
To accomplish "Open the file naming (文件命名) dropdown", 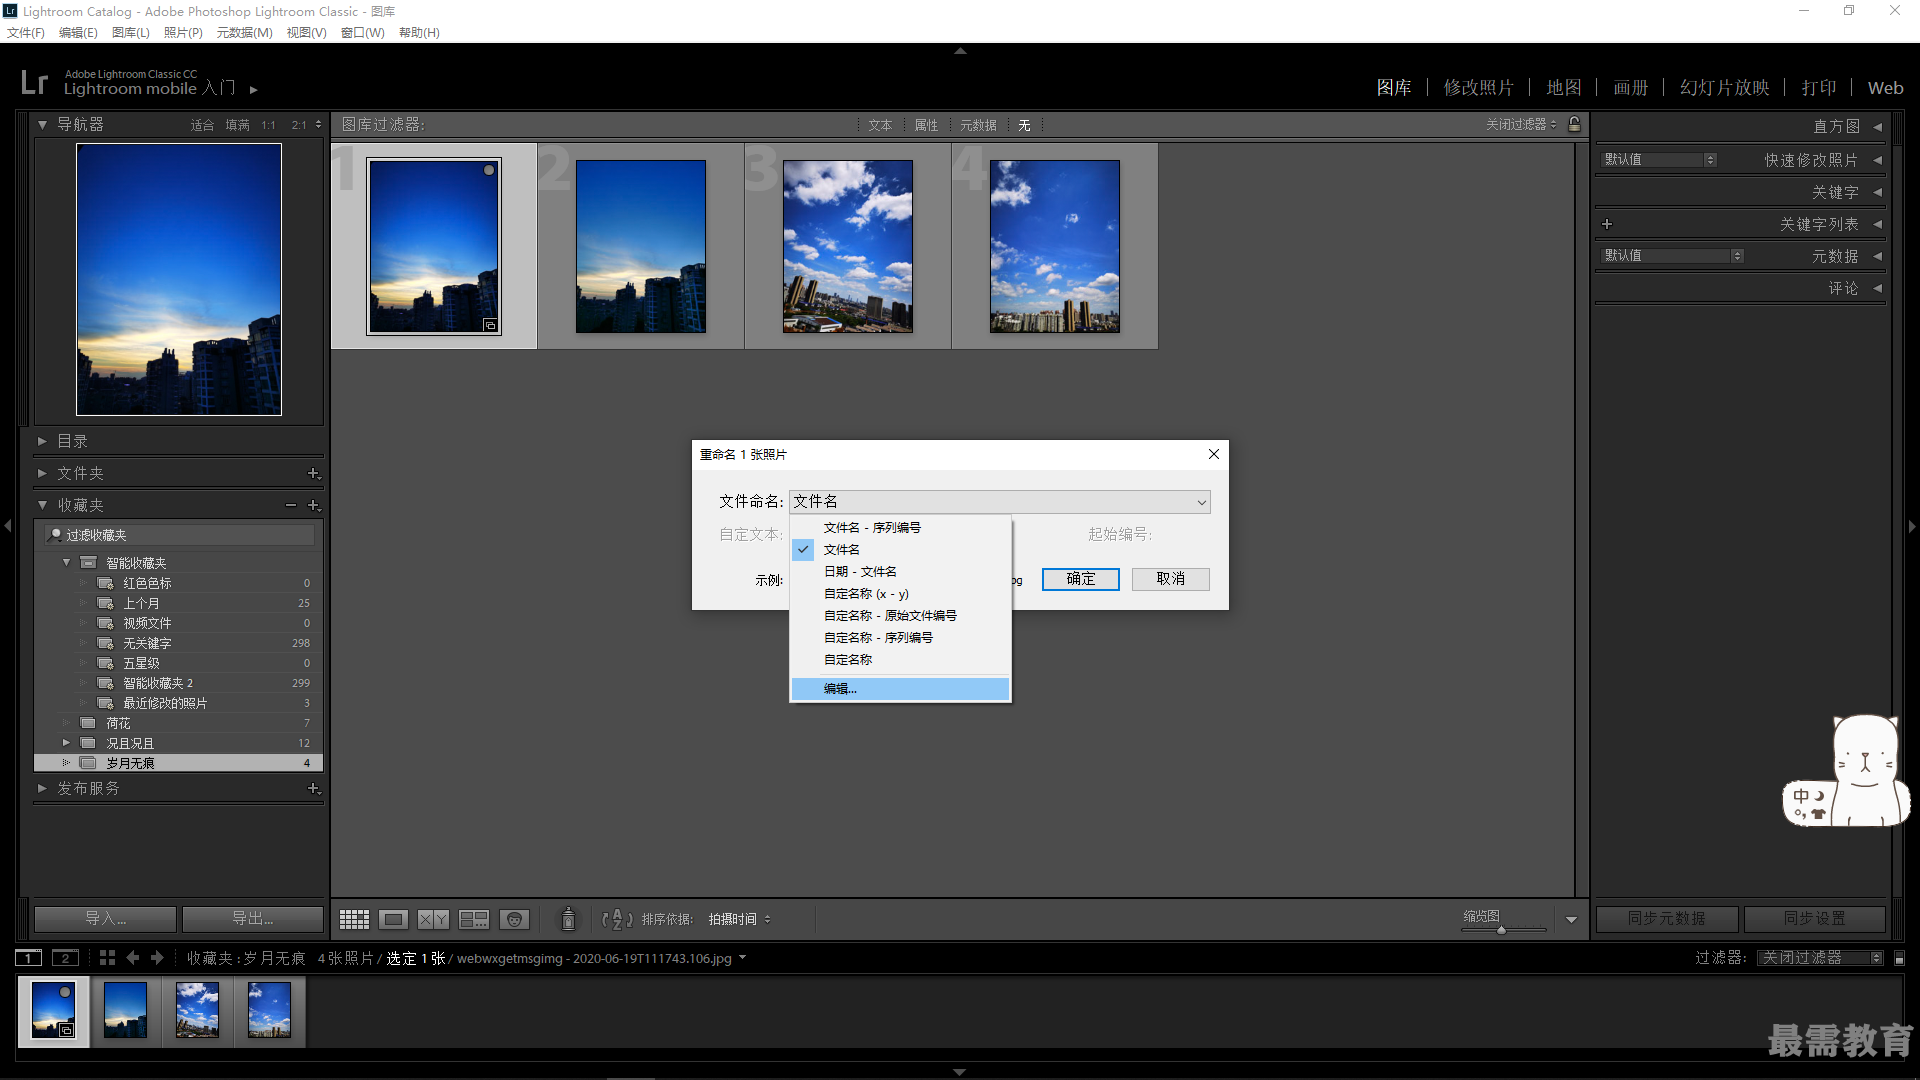I will click(1000, 502).
